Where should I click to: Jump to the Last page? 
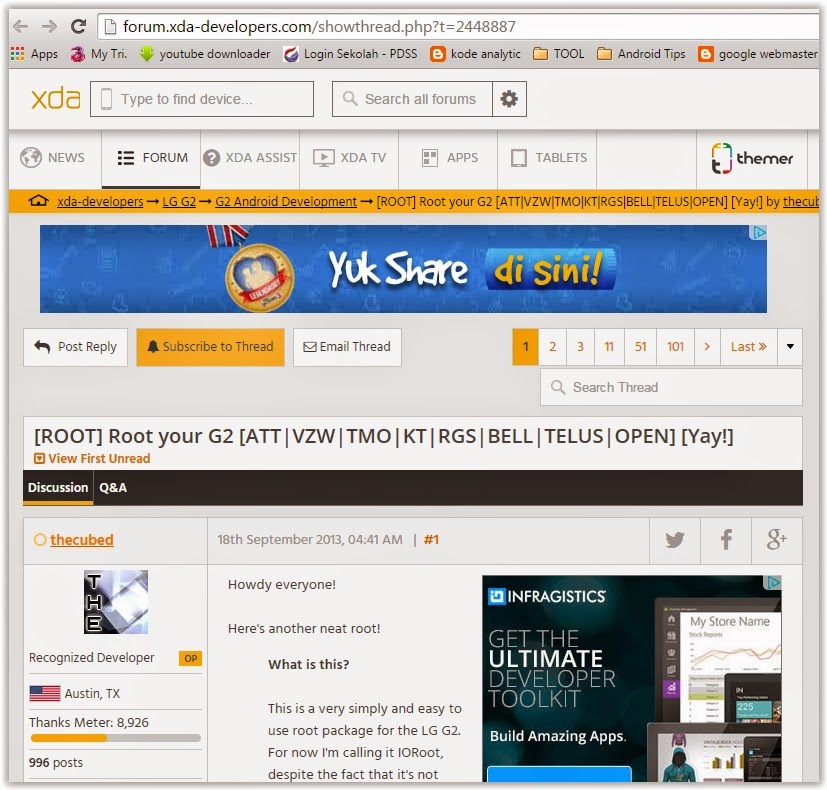point(748,347)
